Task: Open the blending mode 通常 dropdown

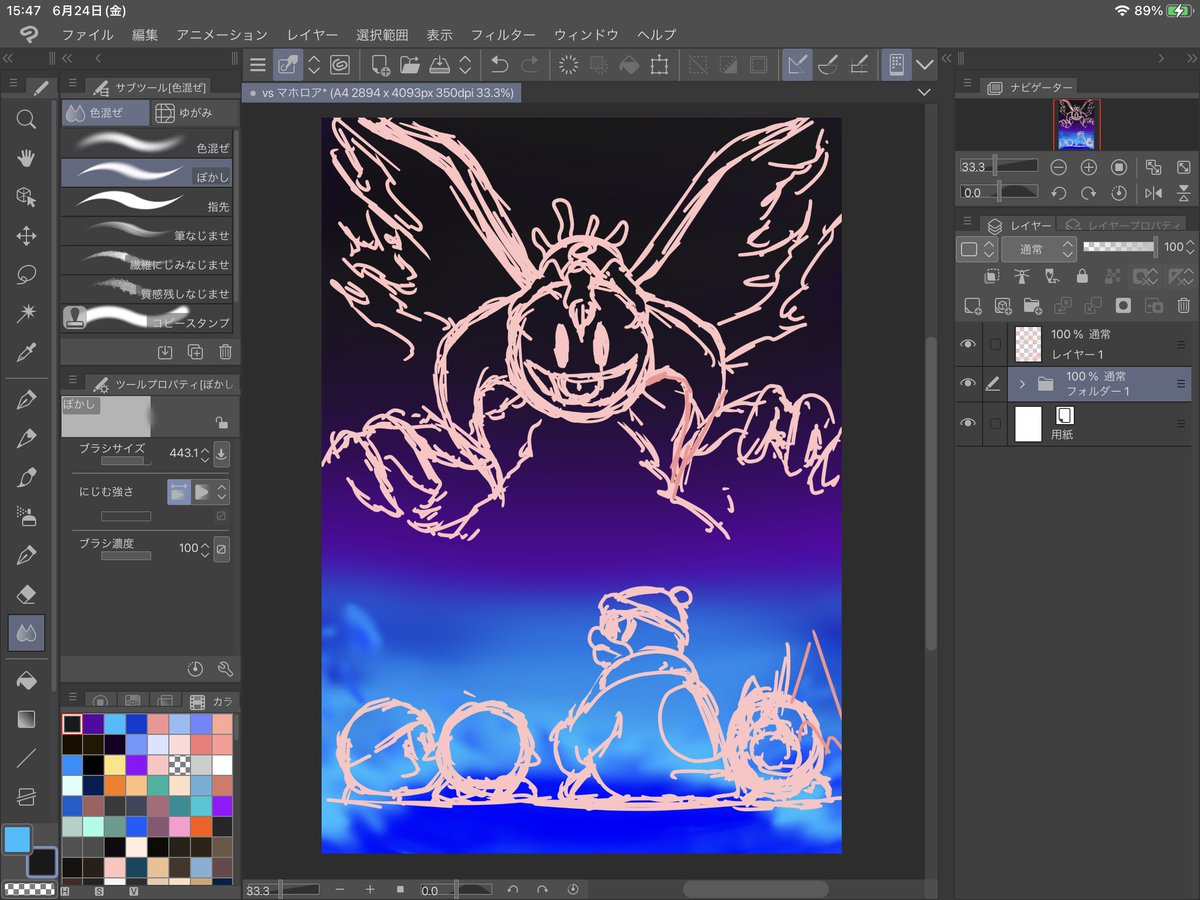Action: (x=1039, y=247)
